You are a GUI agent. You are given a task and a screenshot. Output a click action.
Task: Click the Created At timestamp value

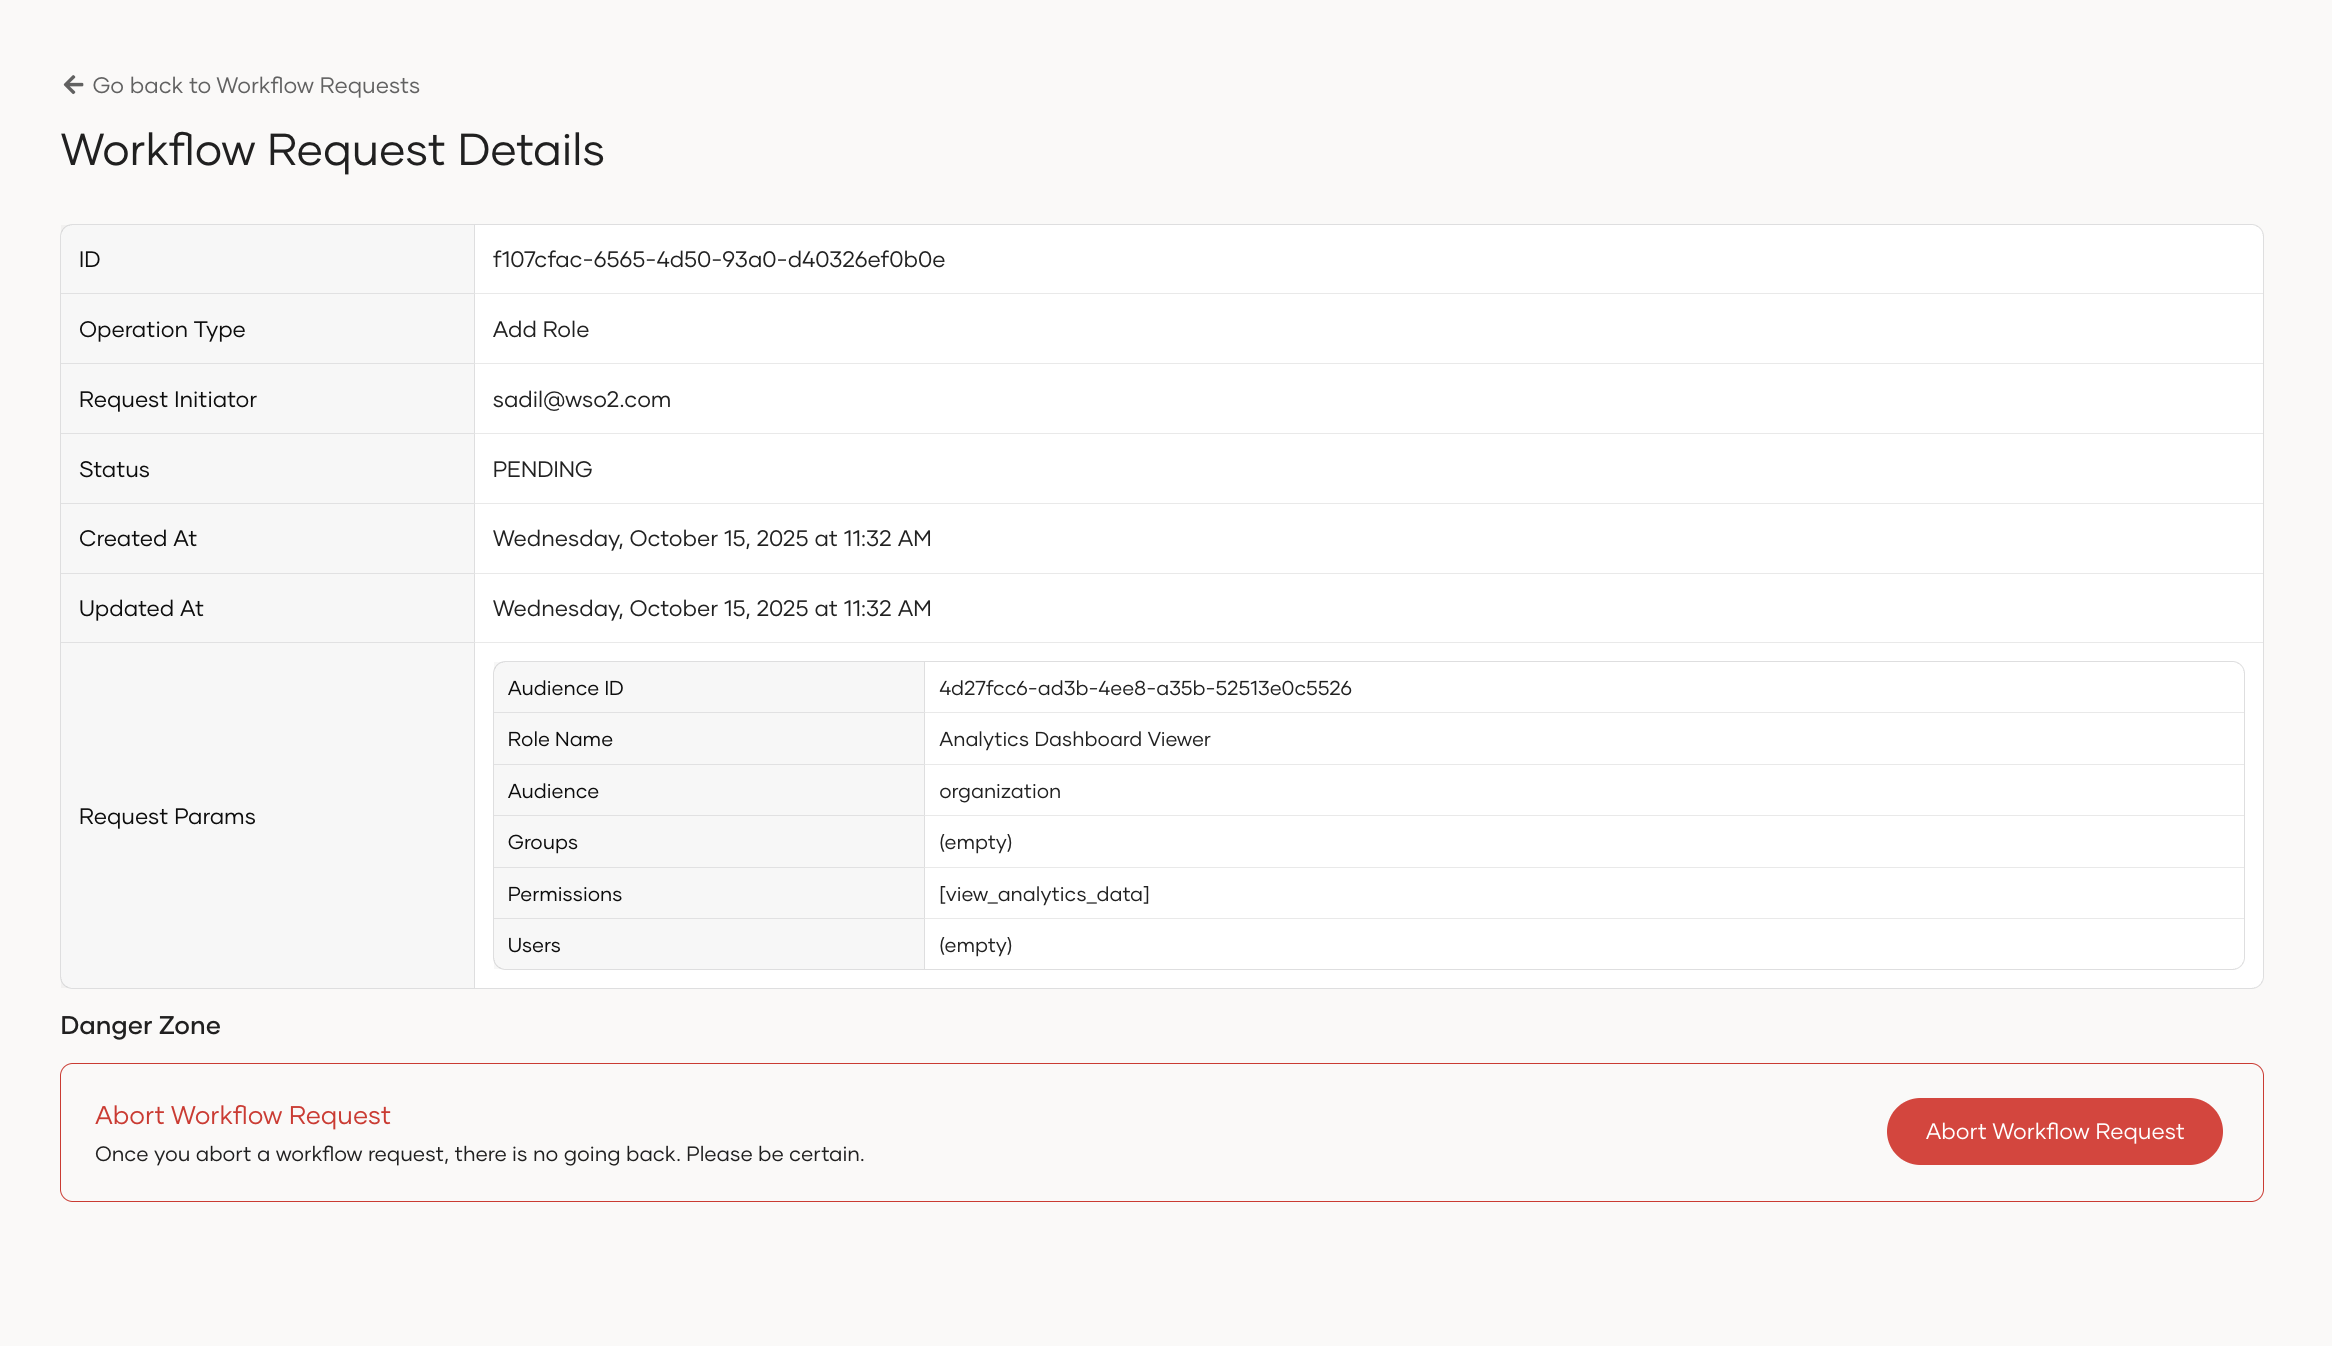click(x=711, y=539)
